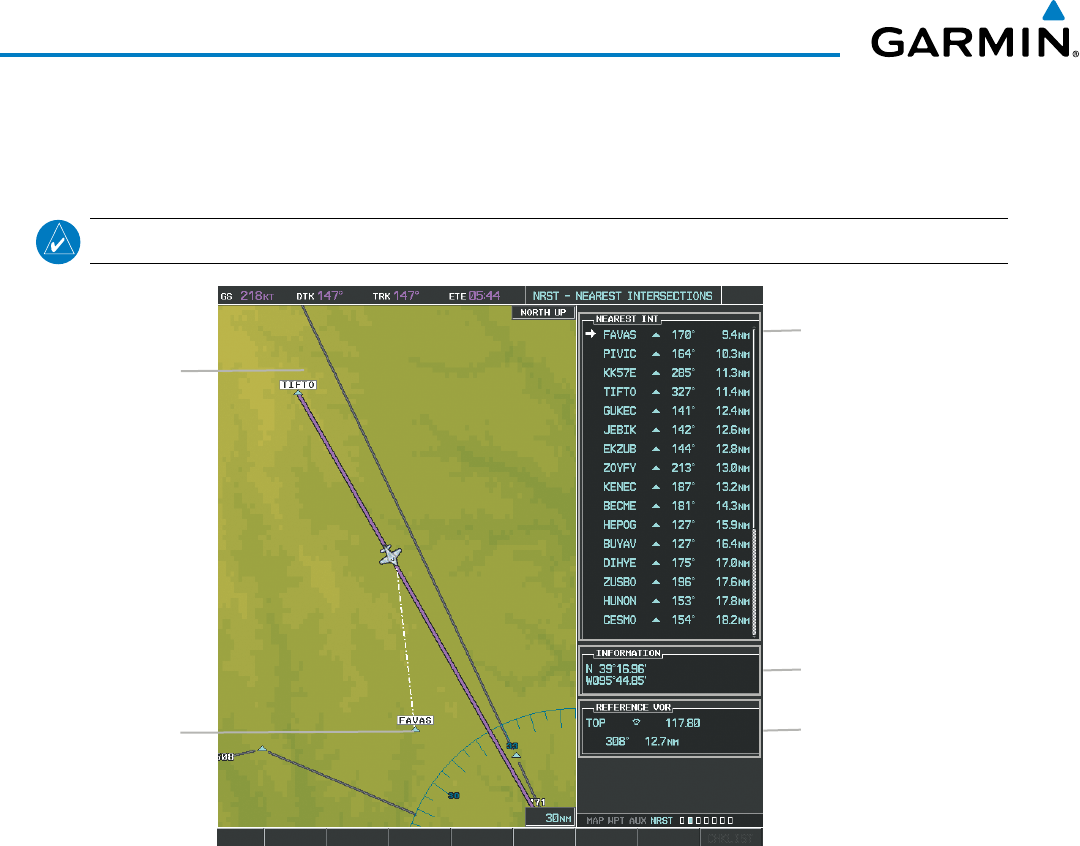Click the triangle icon next to ZOYFY
This screenshot has width=1080, height=846.
(656, 468)
